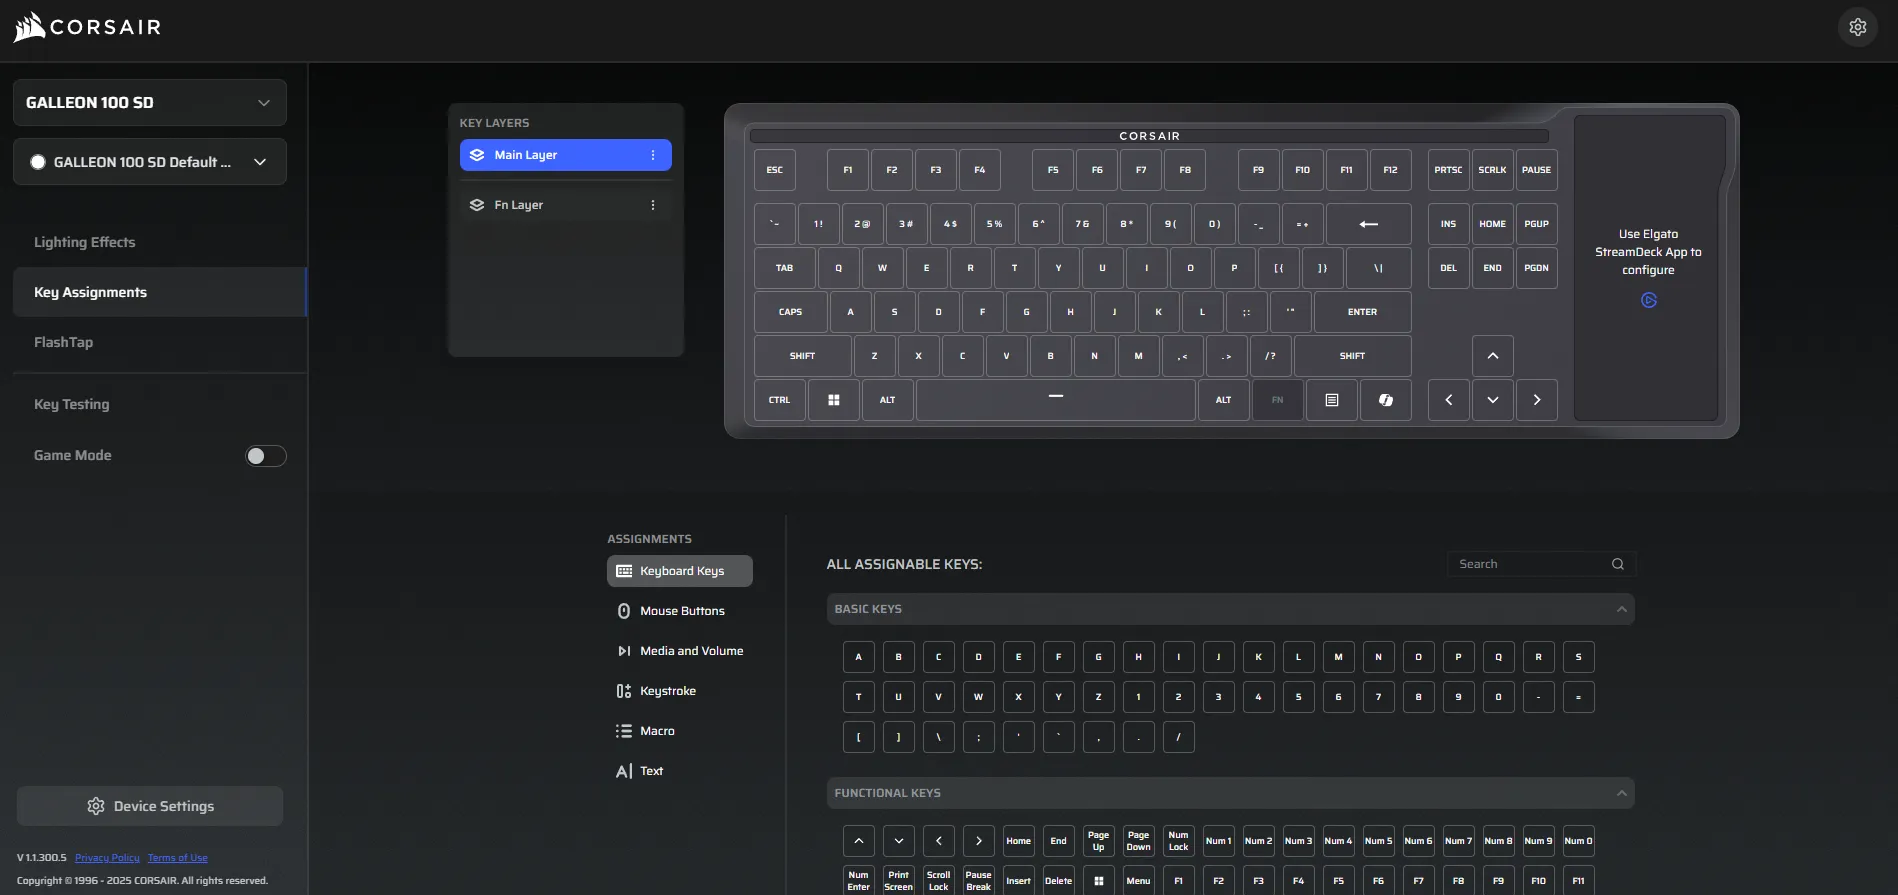Select the F12 key on keyboard preview
This screenshot has height=895, width=1898.
(x=1390, y=170)
